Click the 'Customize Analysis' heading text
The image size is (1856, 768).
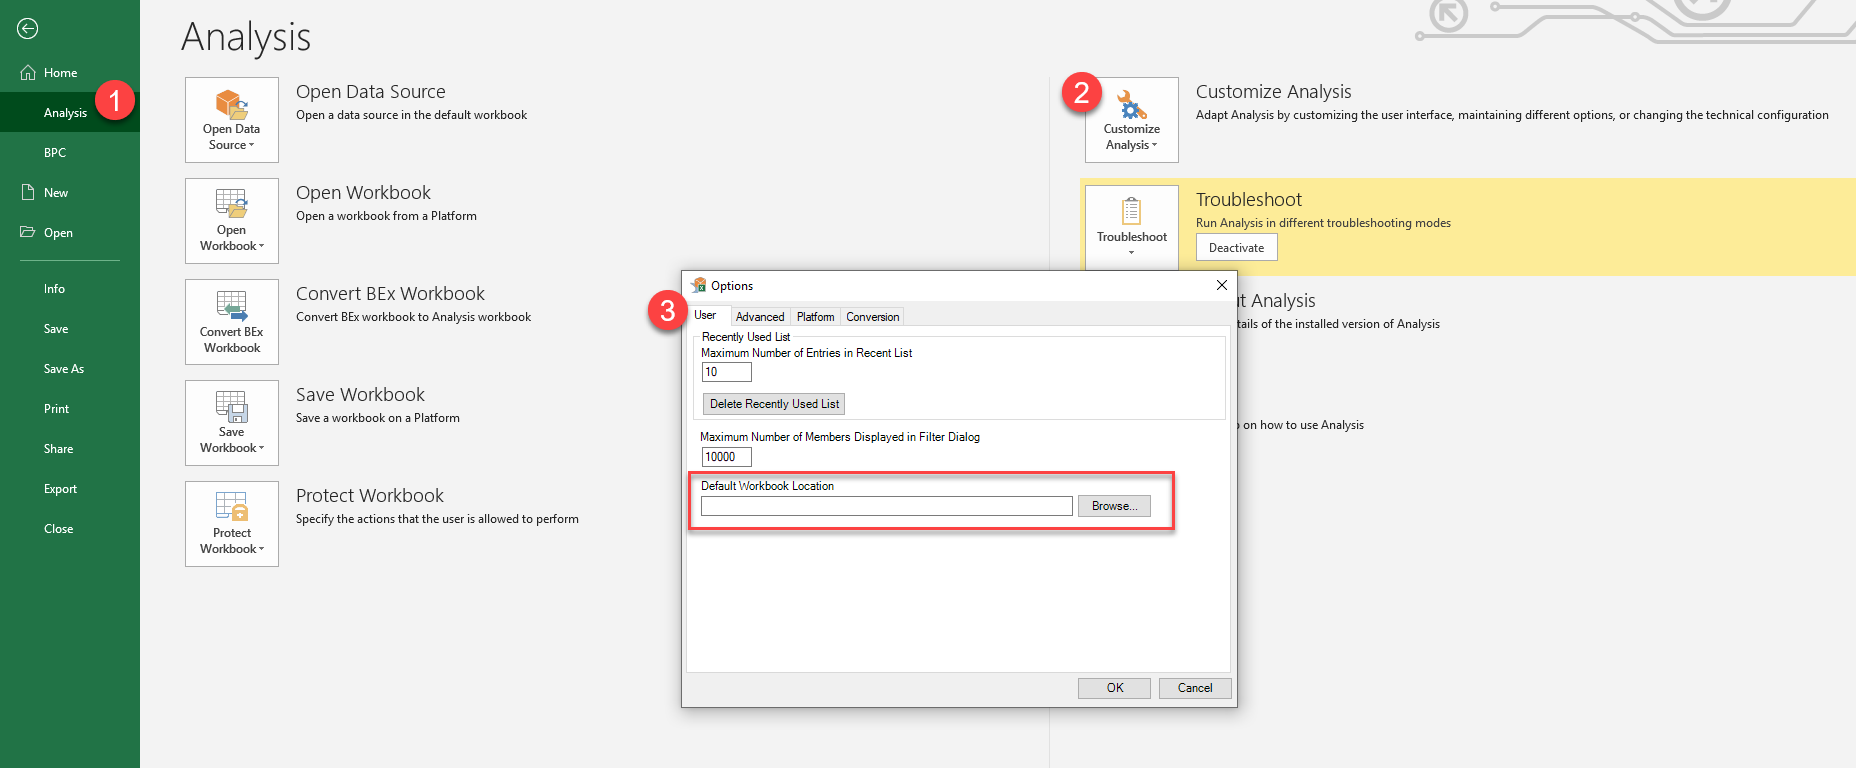click(x=1274, y=92)
